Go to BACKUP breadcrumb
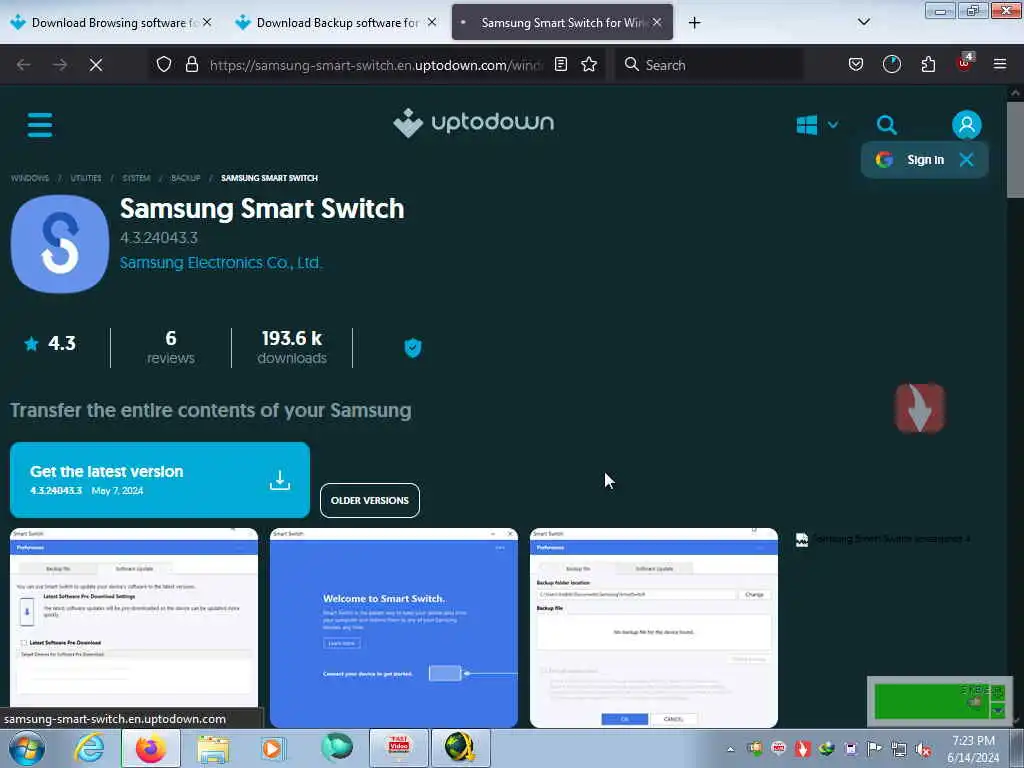 185,178
